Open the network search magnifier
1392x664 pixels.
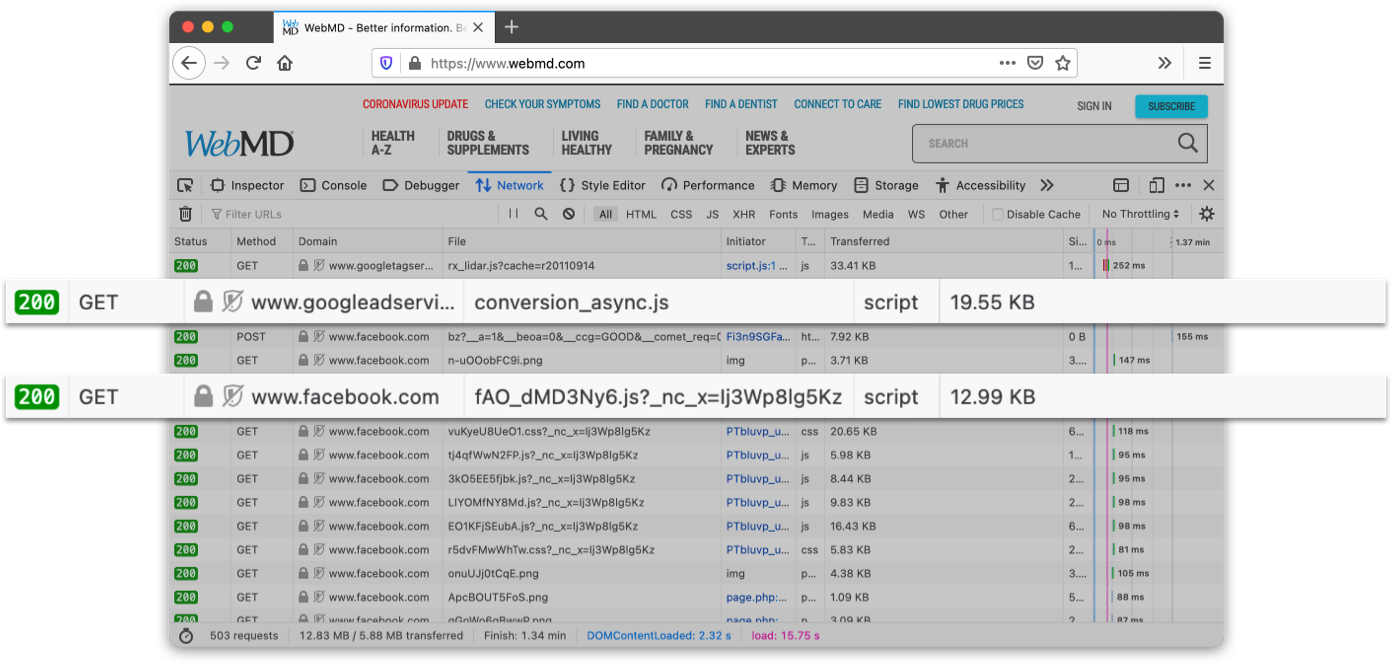541,214
